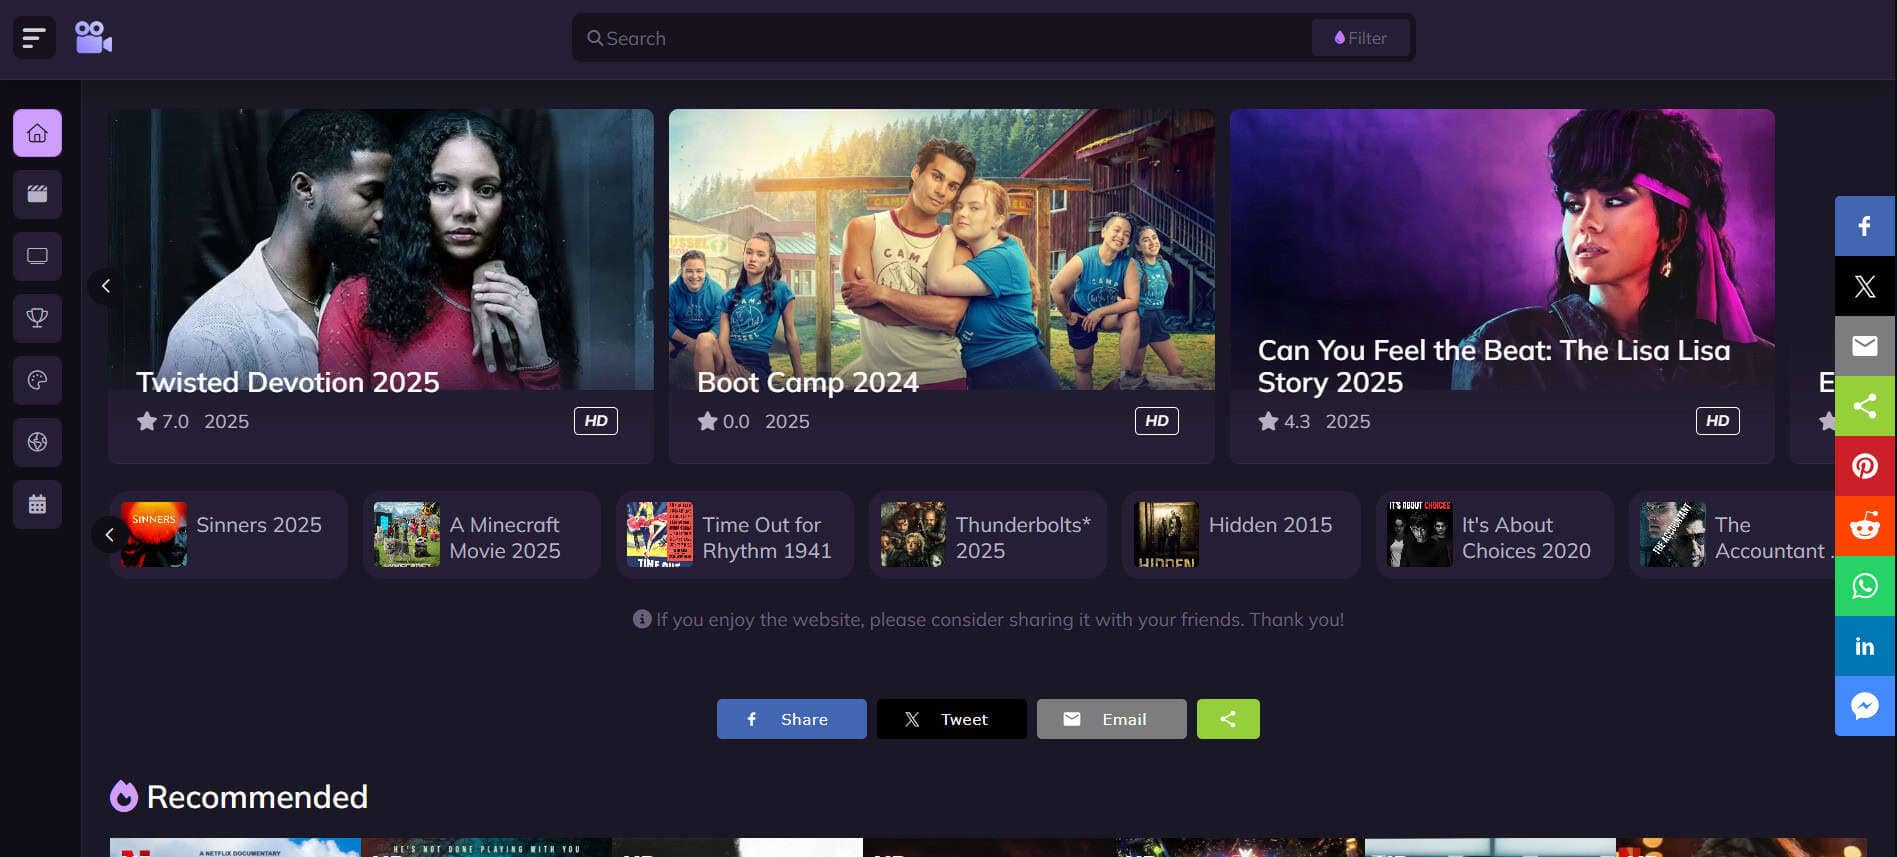Share on LinkedIn via floating side bar

coord(1865,646)
